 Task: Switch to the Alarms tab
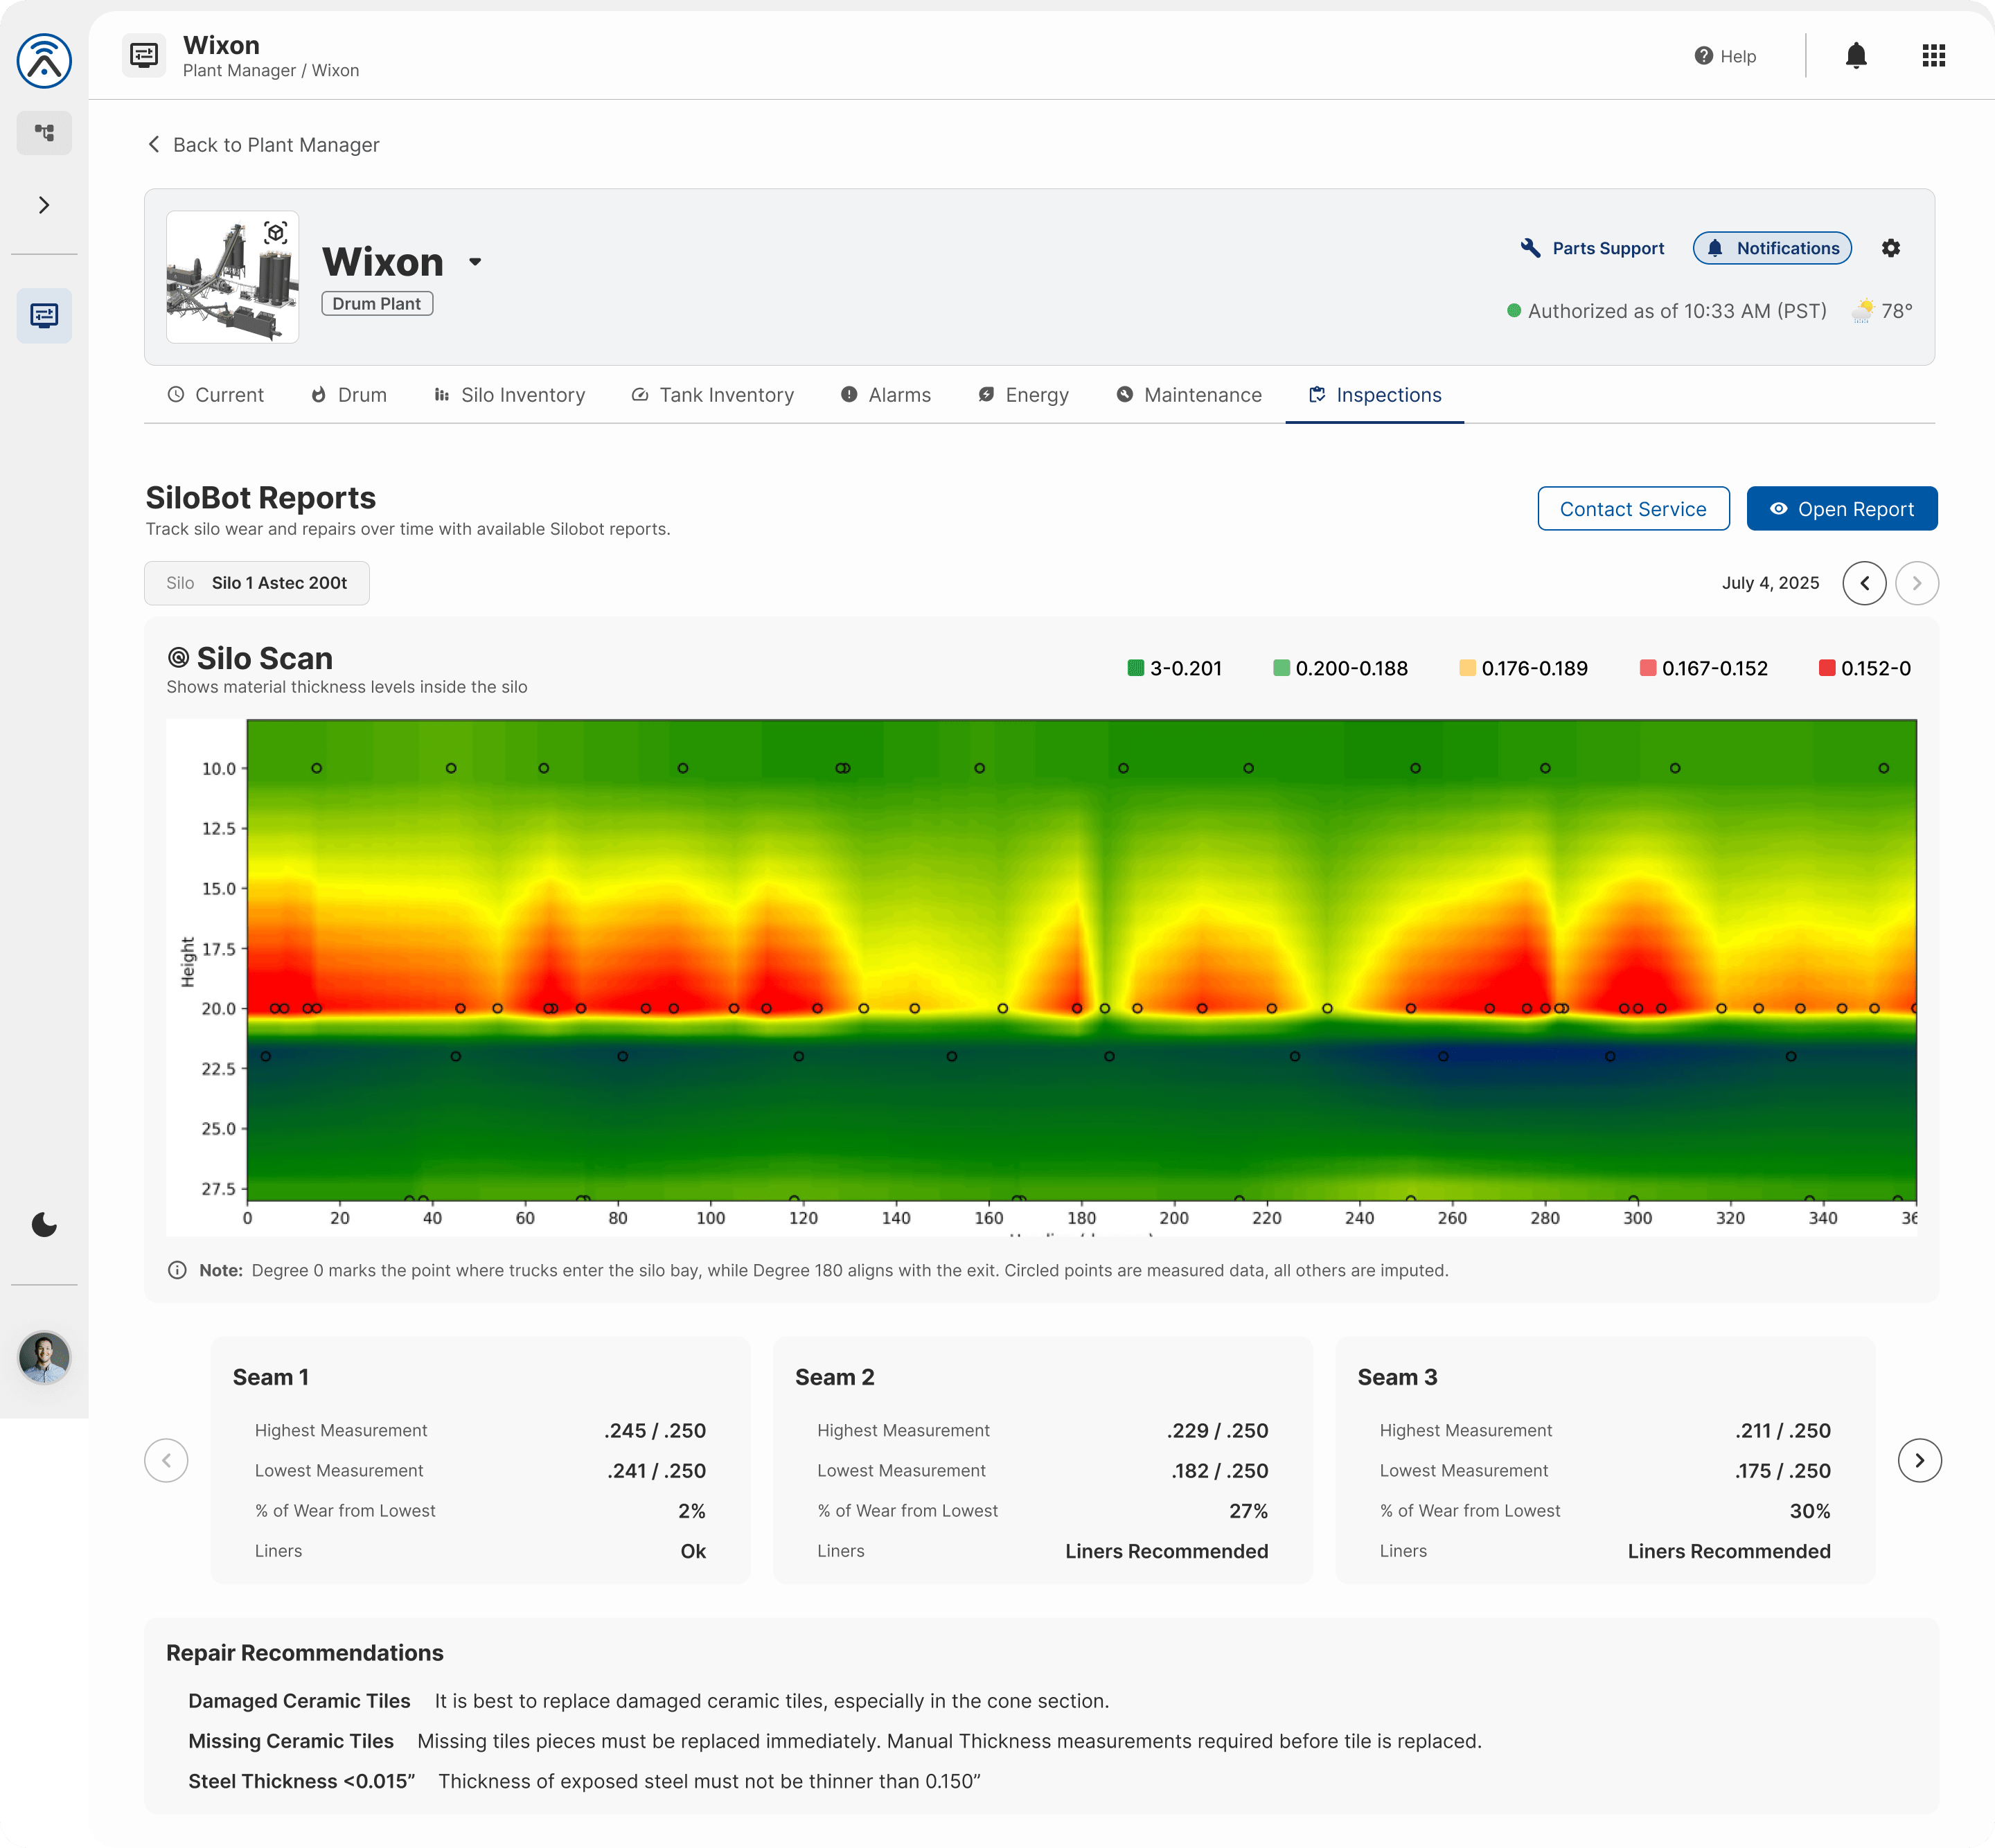coord(885,395)
